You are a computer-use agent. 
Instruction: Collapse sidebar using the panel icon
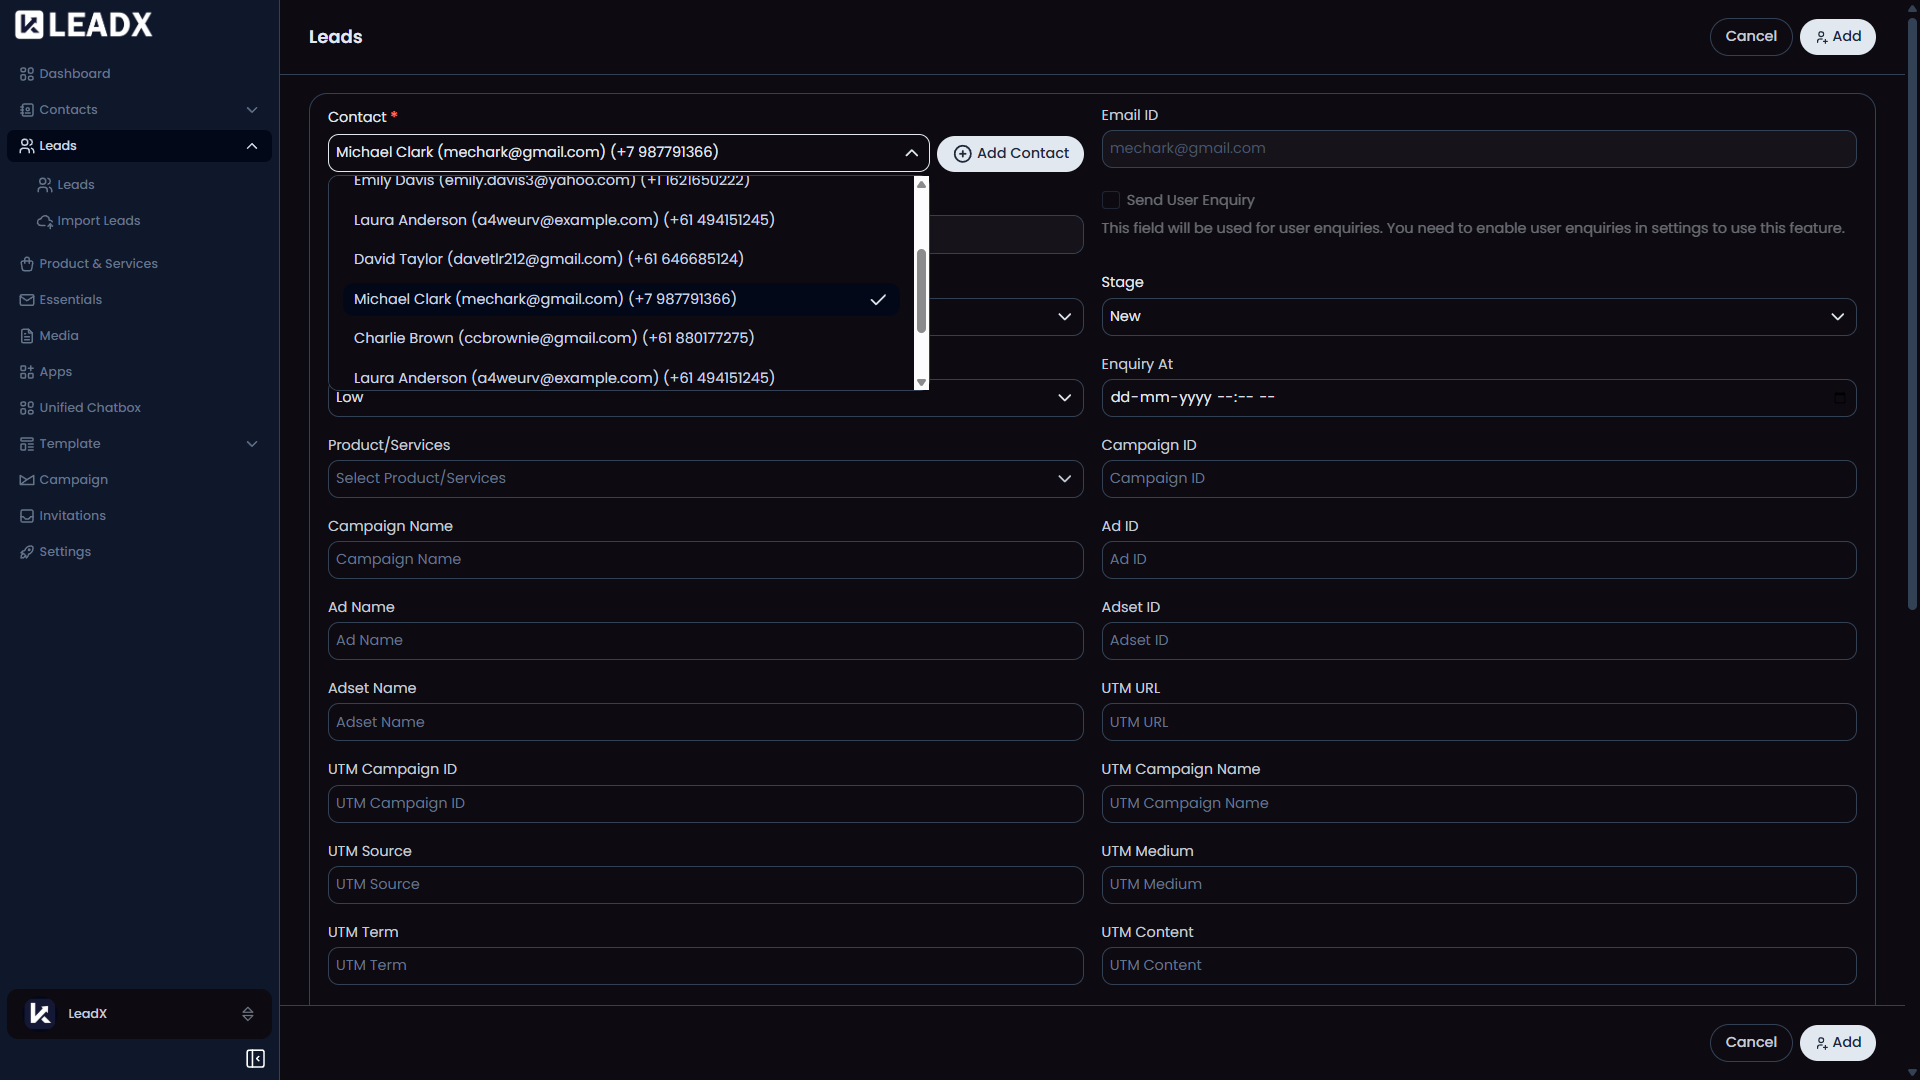[255, 1059]
